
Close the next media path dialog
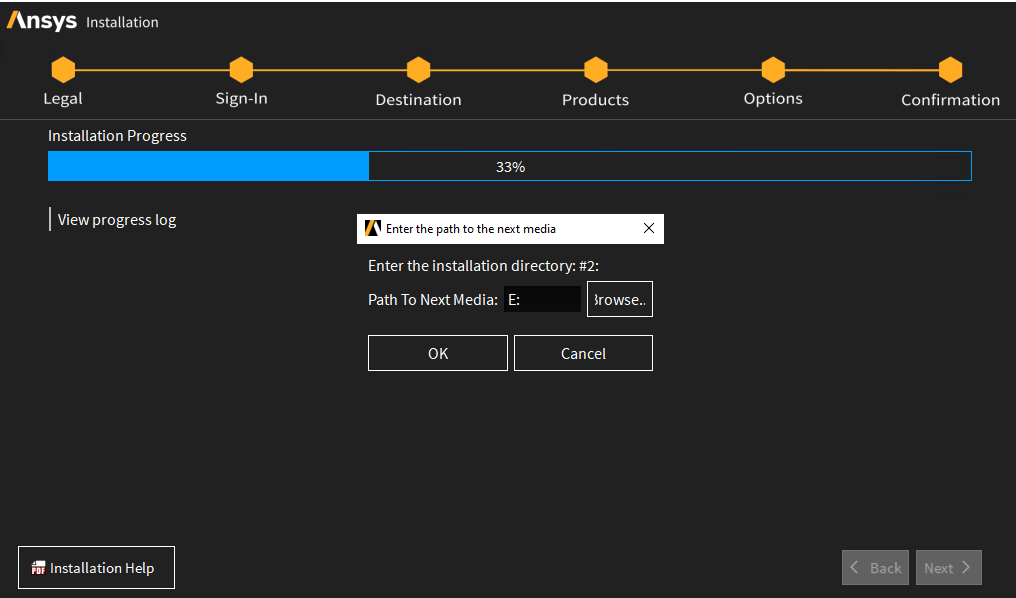pos(648,228)
